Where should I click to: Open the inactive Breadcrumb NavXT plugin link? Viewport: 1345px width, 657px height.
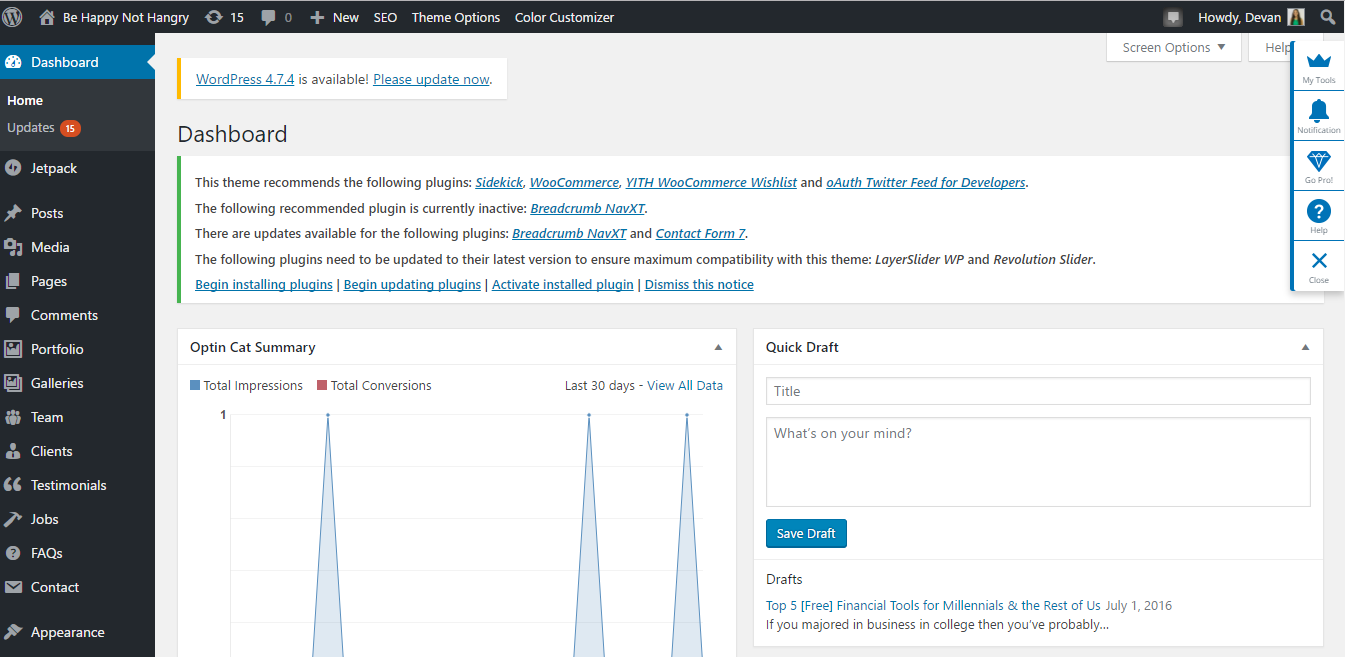click(588, 208)
